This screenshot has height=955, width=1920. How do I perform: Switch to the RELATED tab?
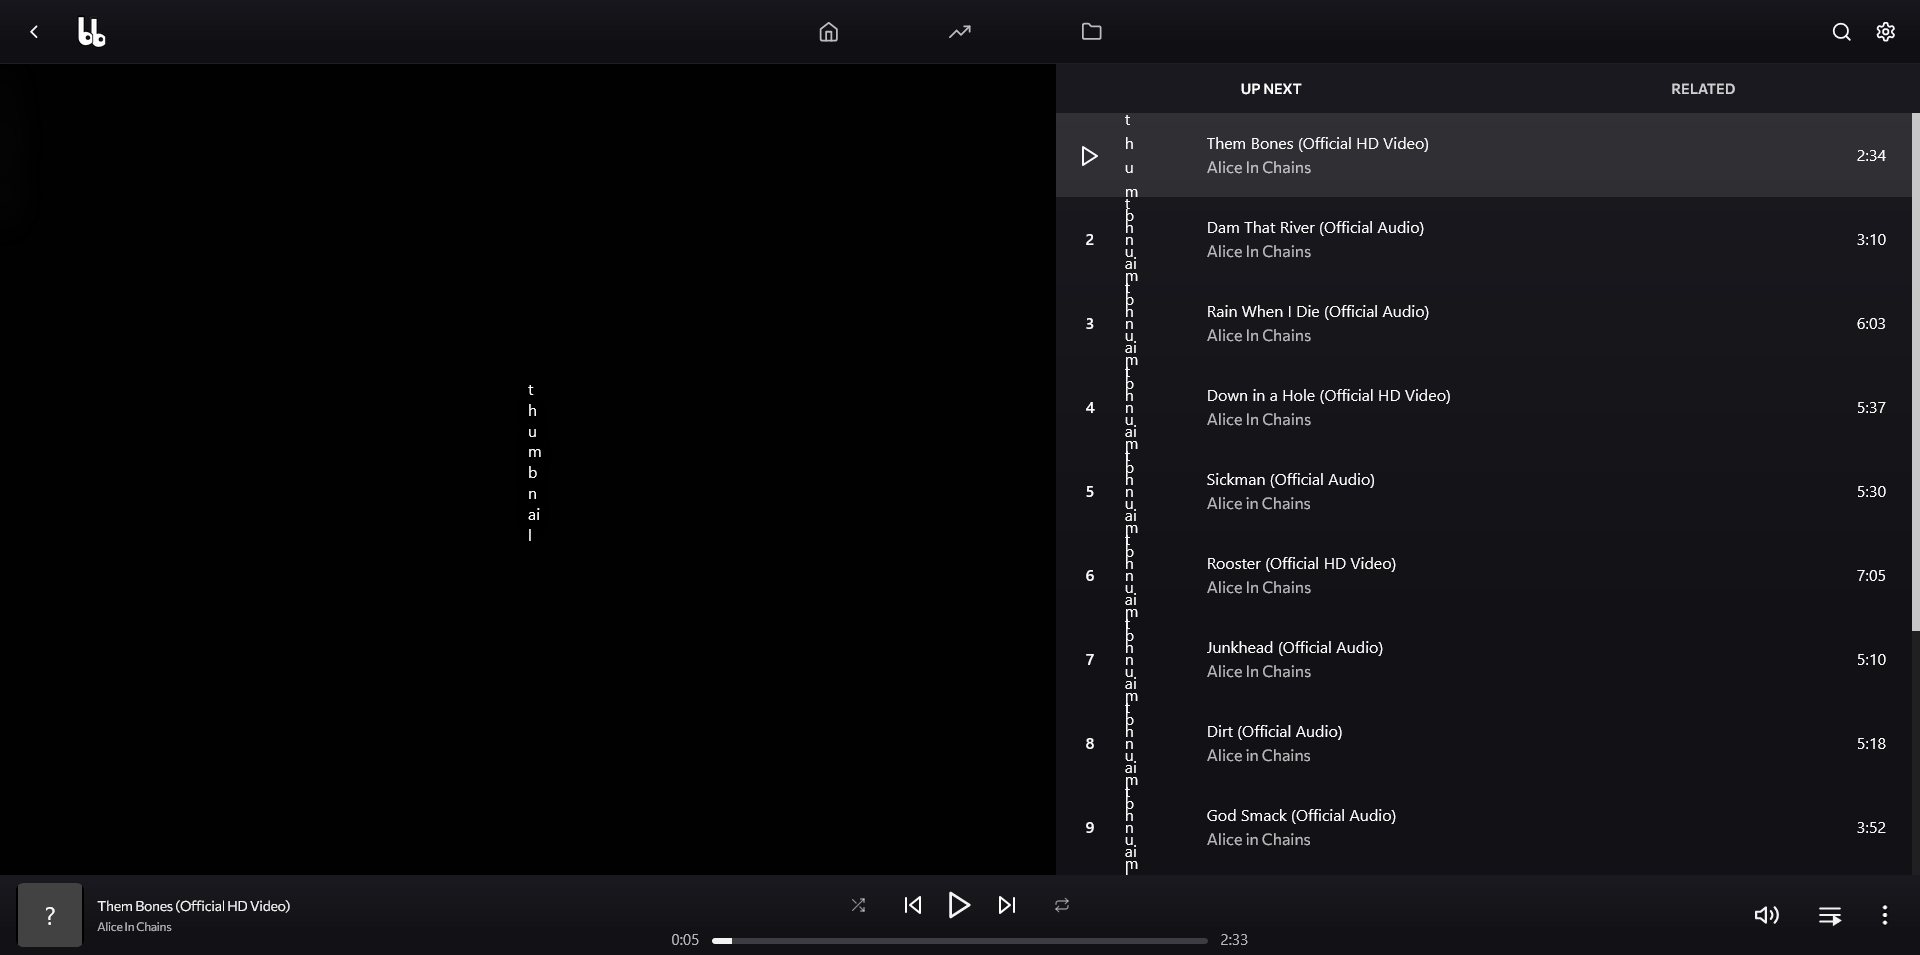(x=1703, y=89)
